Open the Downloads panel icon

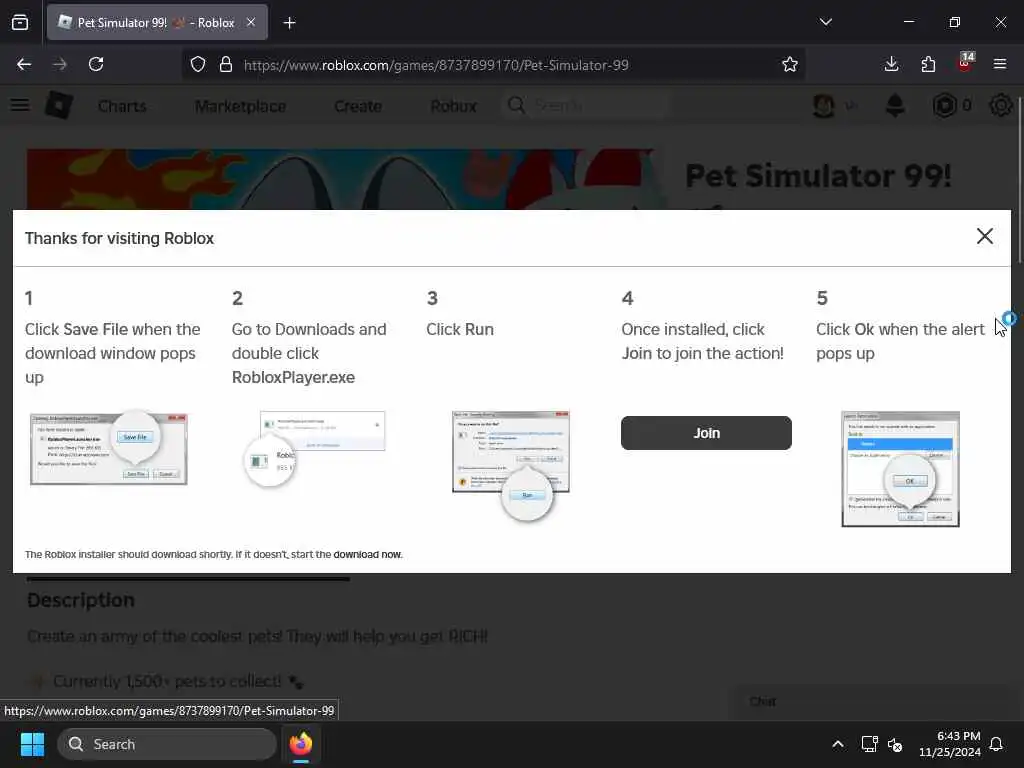point(891,65)
